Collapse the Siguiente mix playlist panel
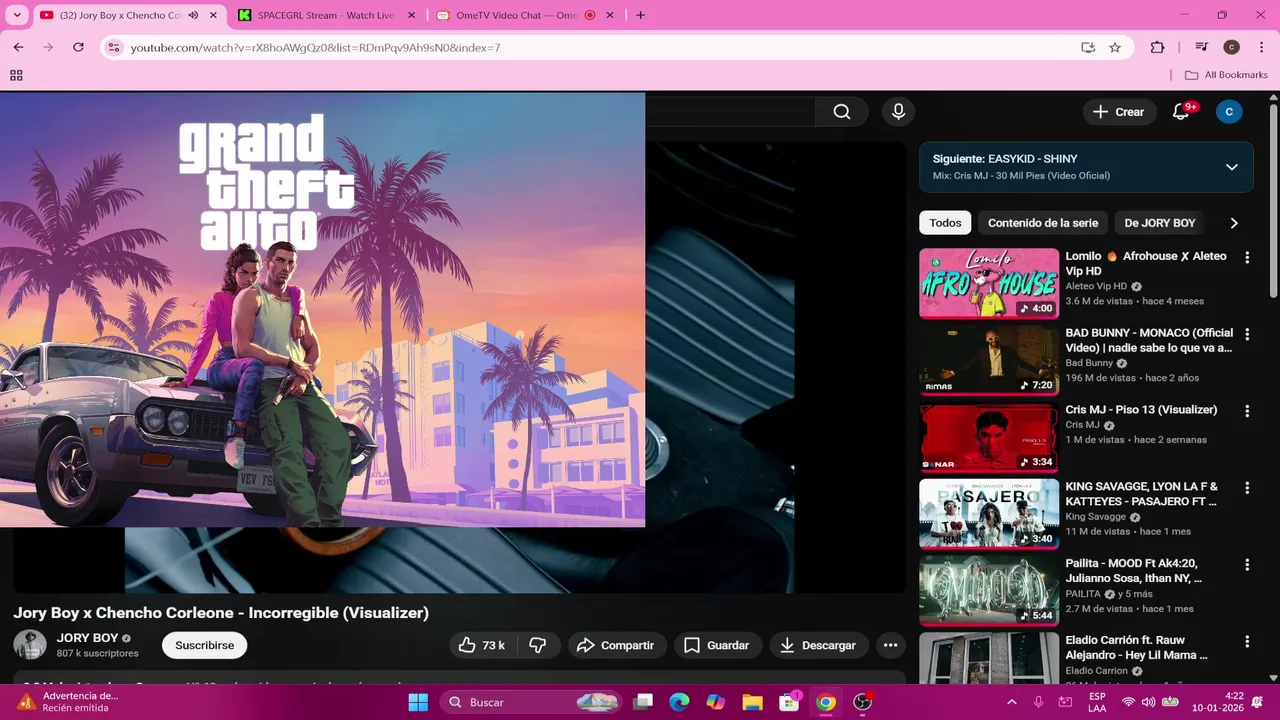Screen dimensions: 1280x720 point(1232,167)
